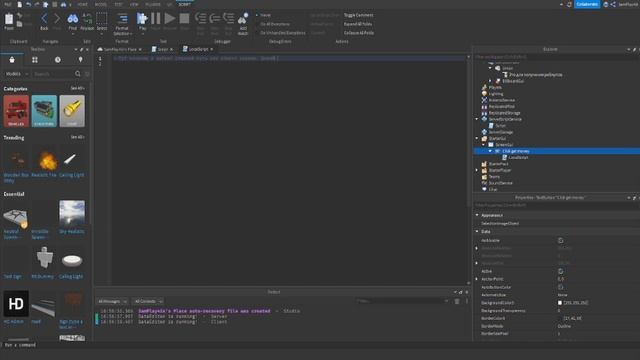This screenshot has height=360, width=640.
Task: Clear the Output panel with trash icon
Action: pyautogui.click(x=457, y=301)
